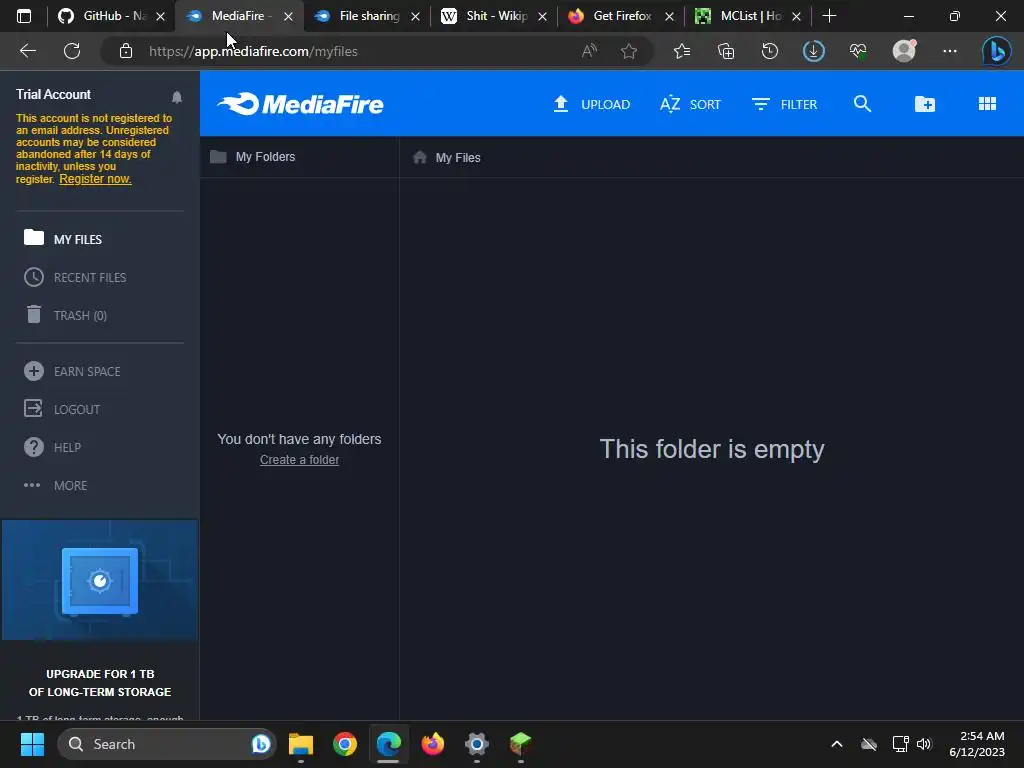The height and width of the screenshot is (768, 1024).
Task: Click Upgrade for 1 TB storage text
Action: [100, 682]
